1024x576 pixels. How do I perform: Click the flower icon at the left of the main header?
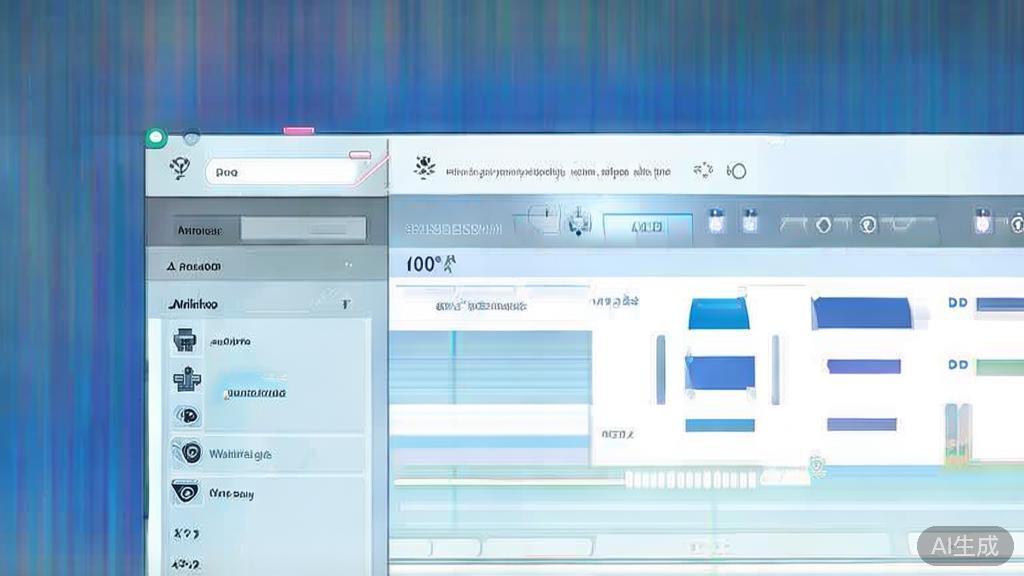coord(425,168)
